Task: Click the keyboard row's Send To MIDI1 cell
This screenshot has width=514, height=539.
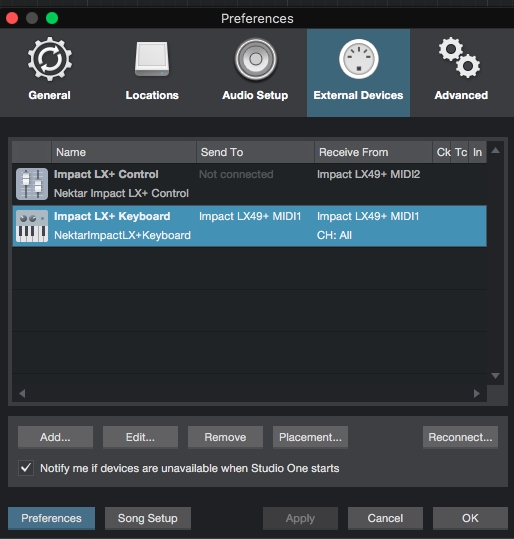Action: [x=250, y=216]
